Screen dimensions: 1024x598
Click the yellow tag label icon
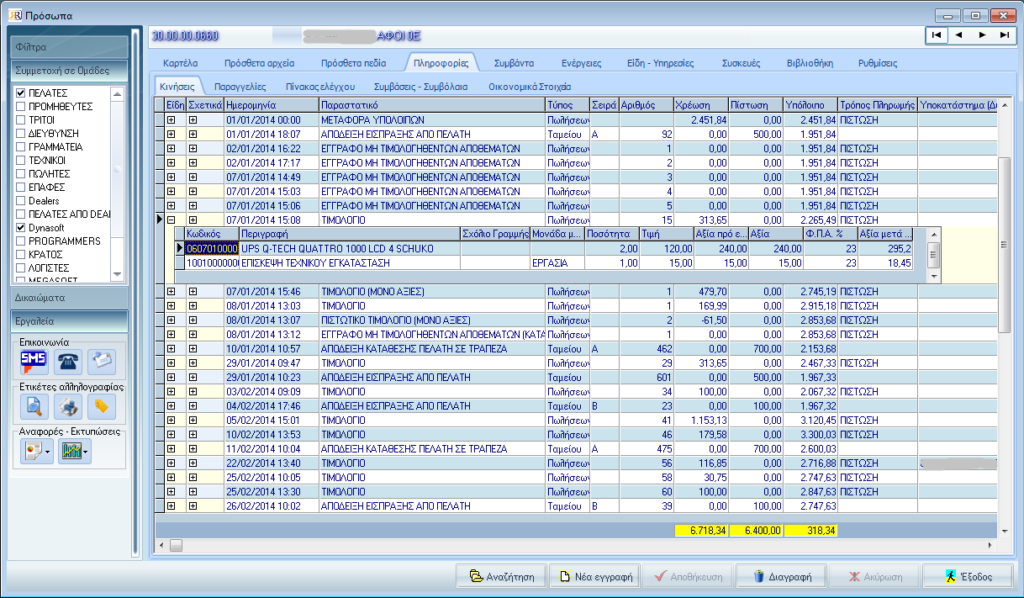coord(102,407)
